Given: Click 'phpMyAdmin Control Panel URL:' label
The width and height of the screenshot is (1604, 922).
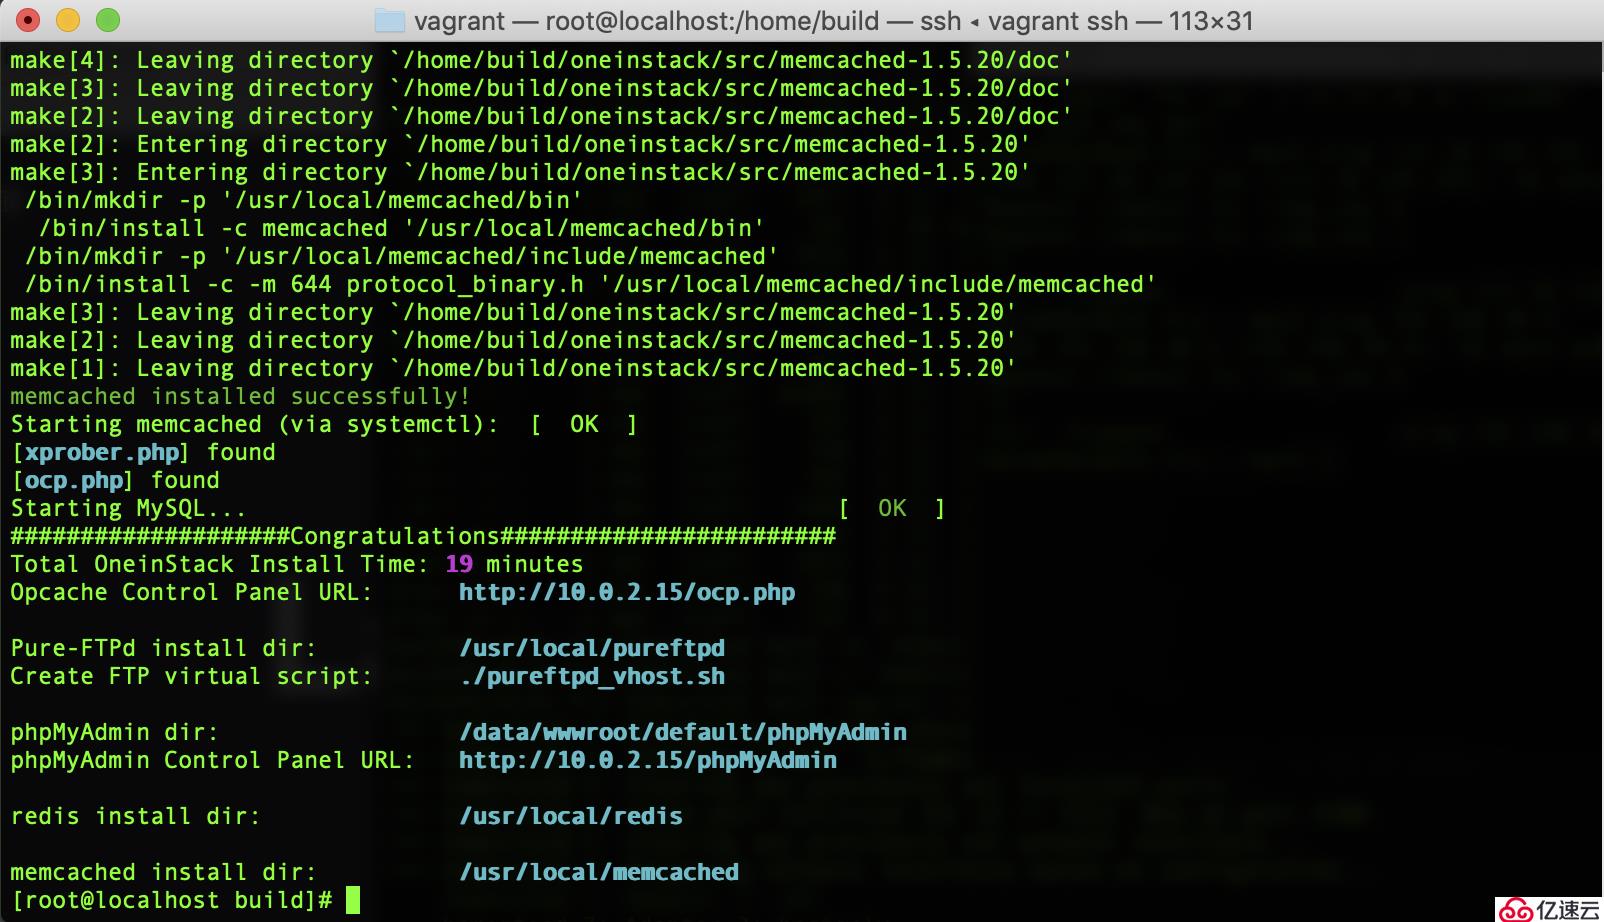Looking at the screenshot, I should (x=212, y=760).
